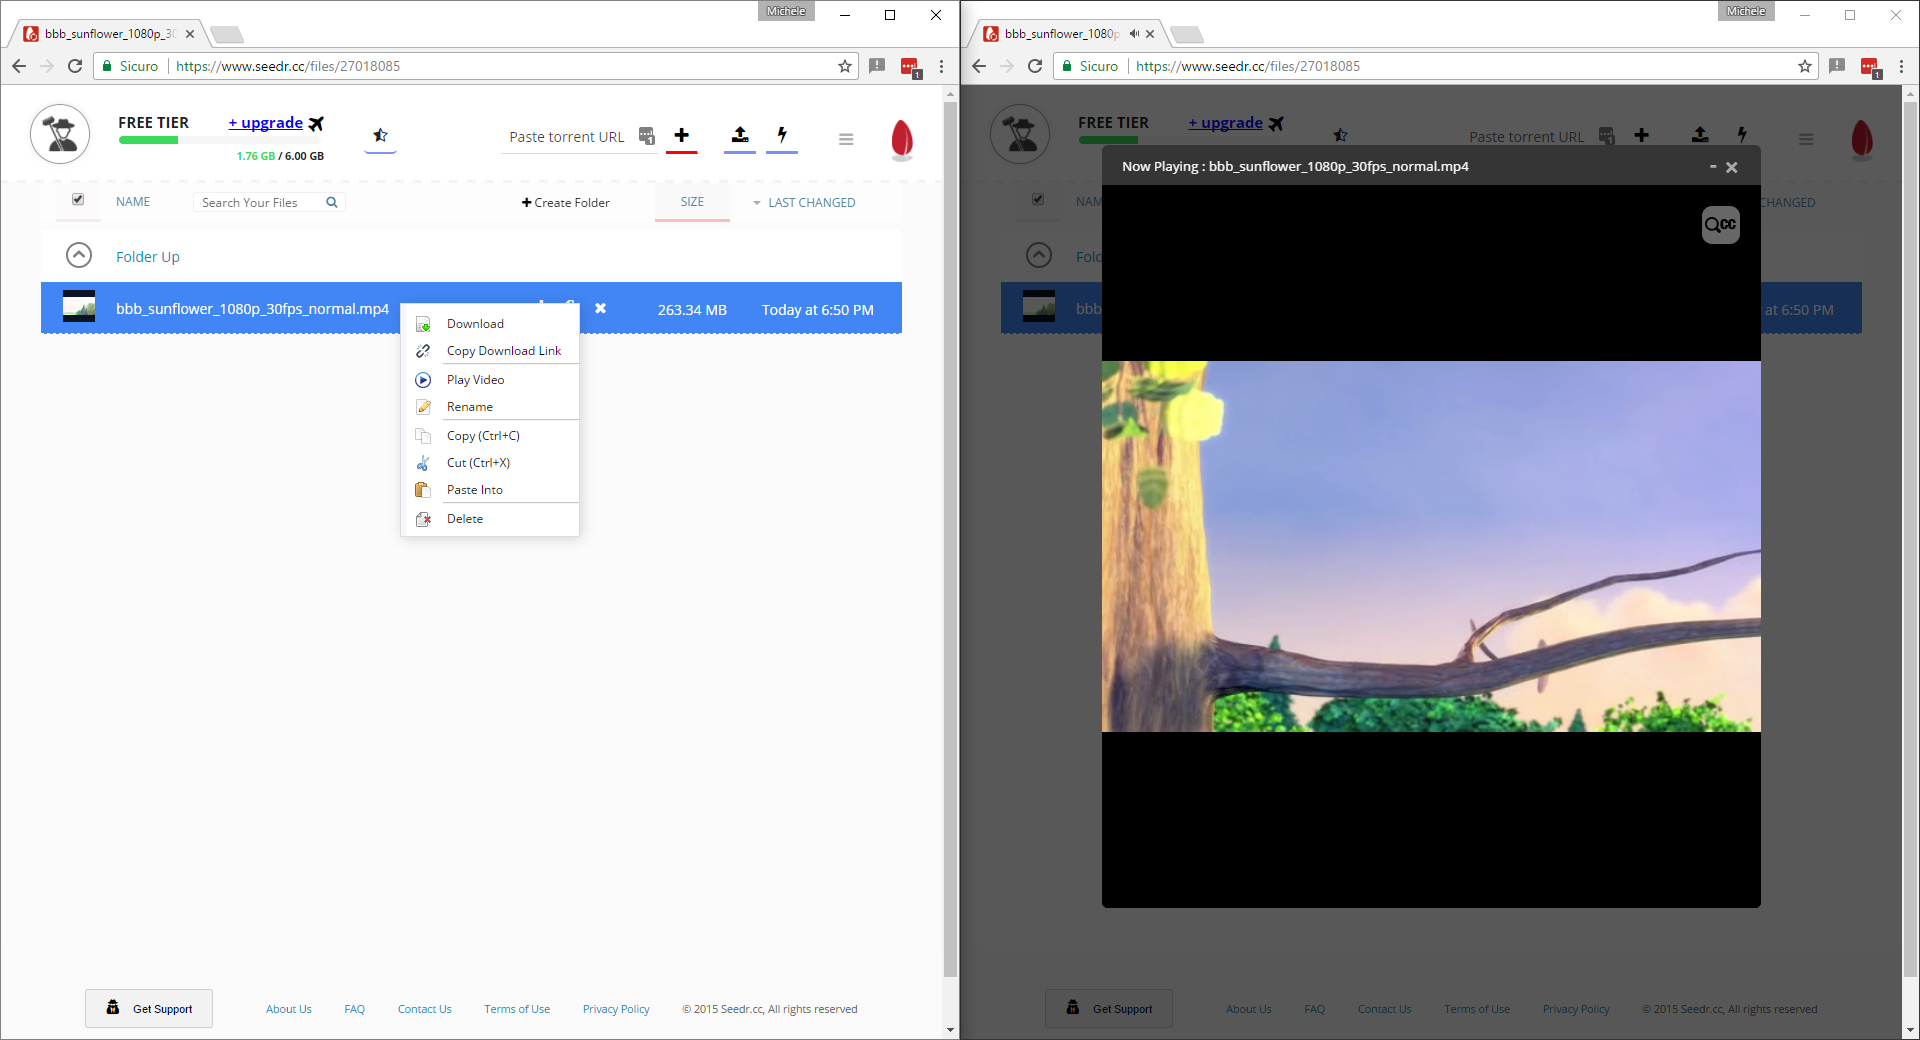
Task: Click the user avatar icon in left window
Action: tap(60, 134)
